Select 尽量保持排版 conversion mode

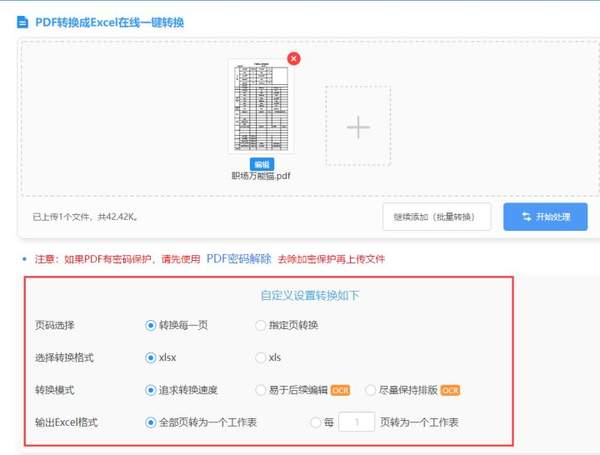372,390
